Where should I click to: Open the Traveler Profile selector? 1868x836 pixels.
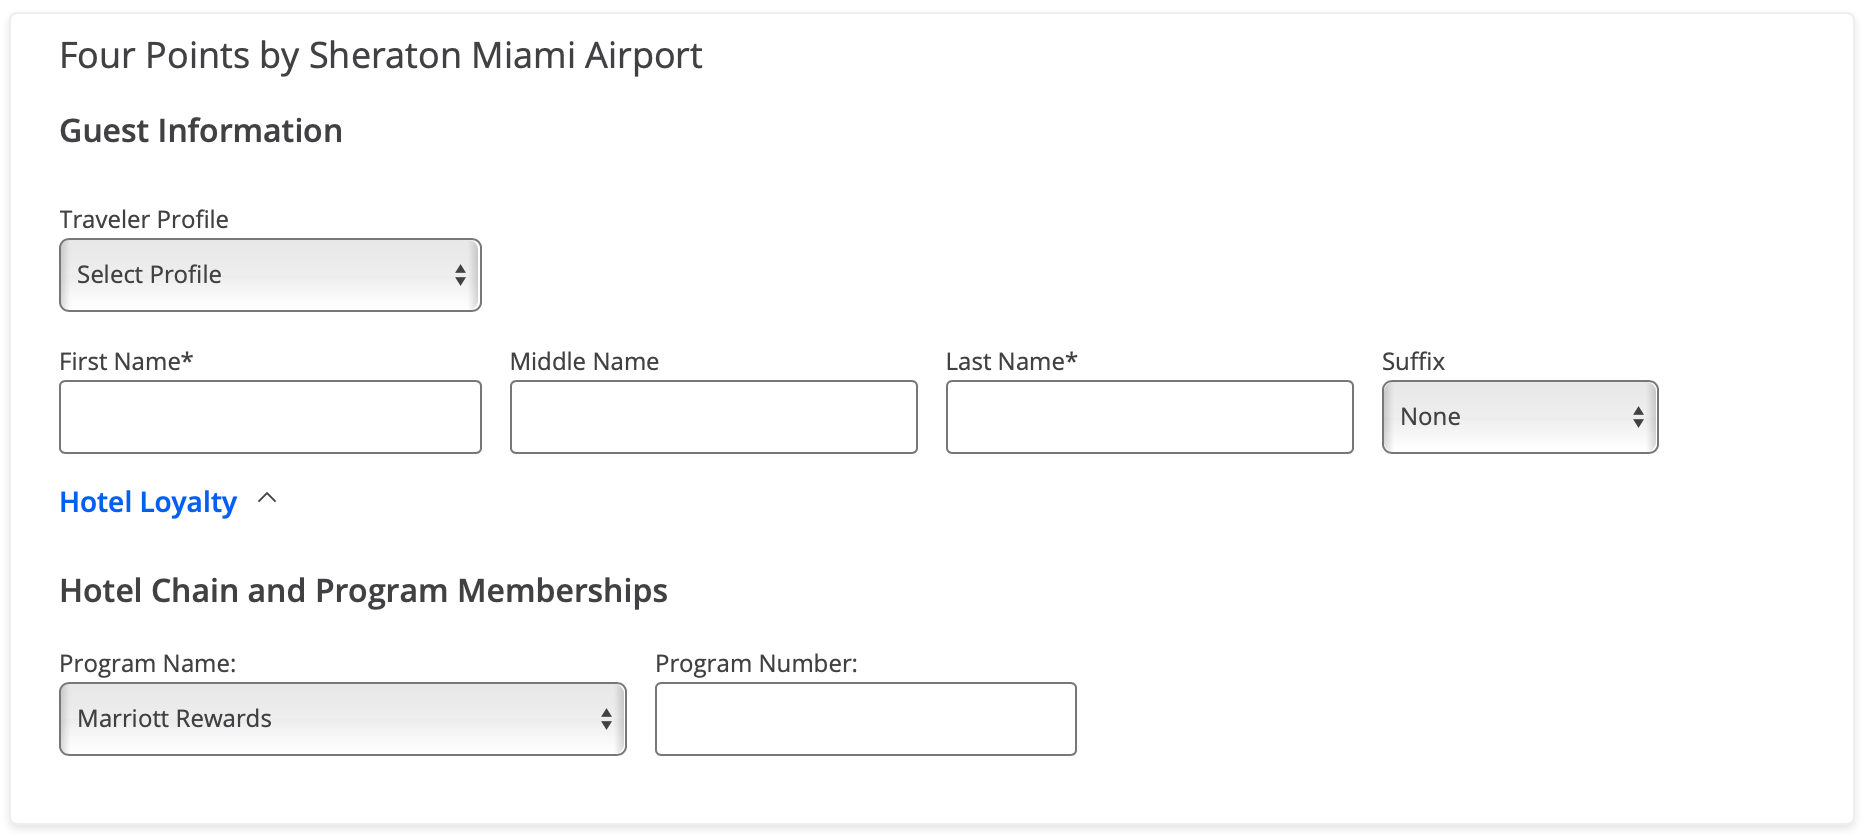[x=270, y=274]
